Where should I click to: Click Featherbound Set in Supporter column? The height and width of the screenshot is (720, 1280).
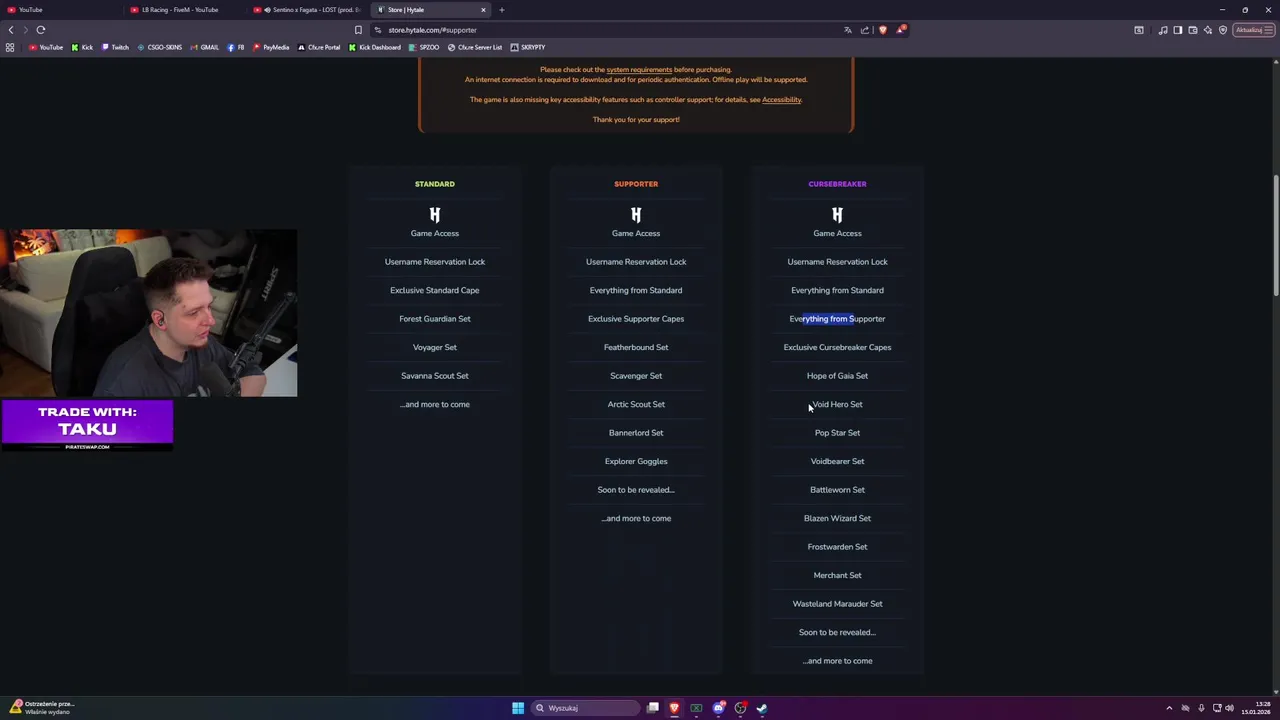pos(636,347)
